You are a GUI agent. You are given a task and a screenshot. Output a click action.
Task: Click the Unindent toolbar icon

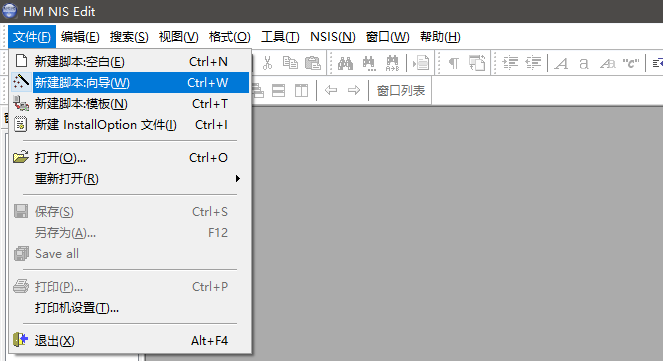[x=533, y=63]
